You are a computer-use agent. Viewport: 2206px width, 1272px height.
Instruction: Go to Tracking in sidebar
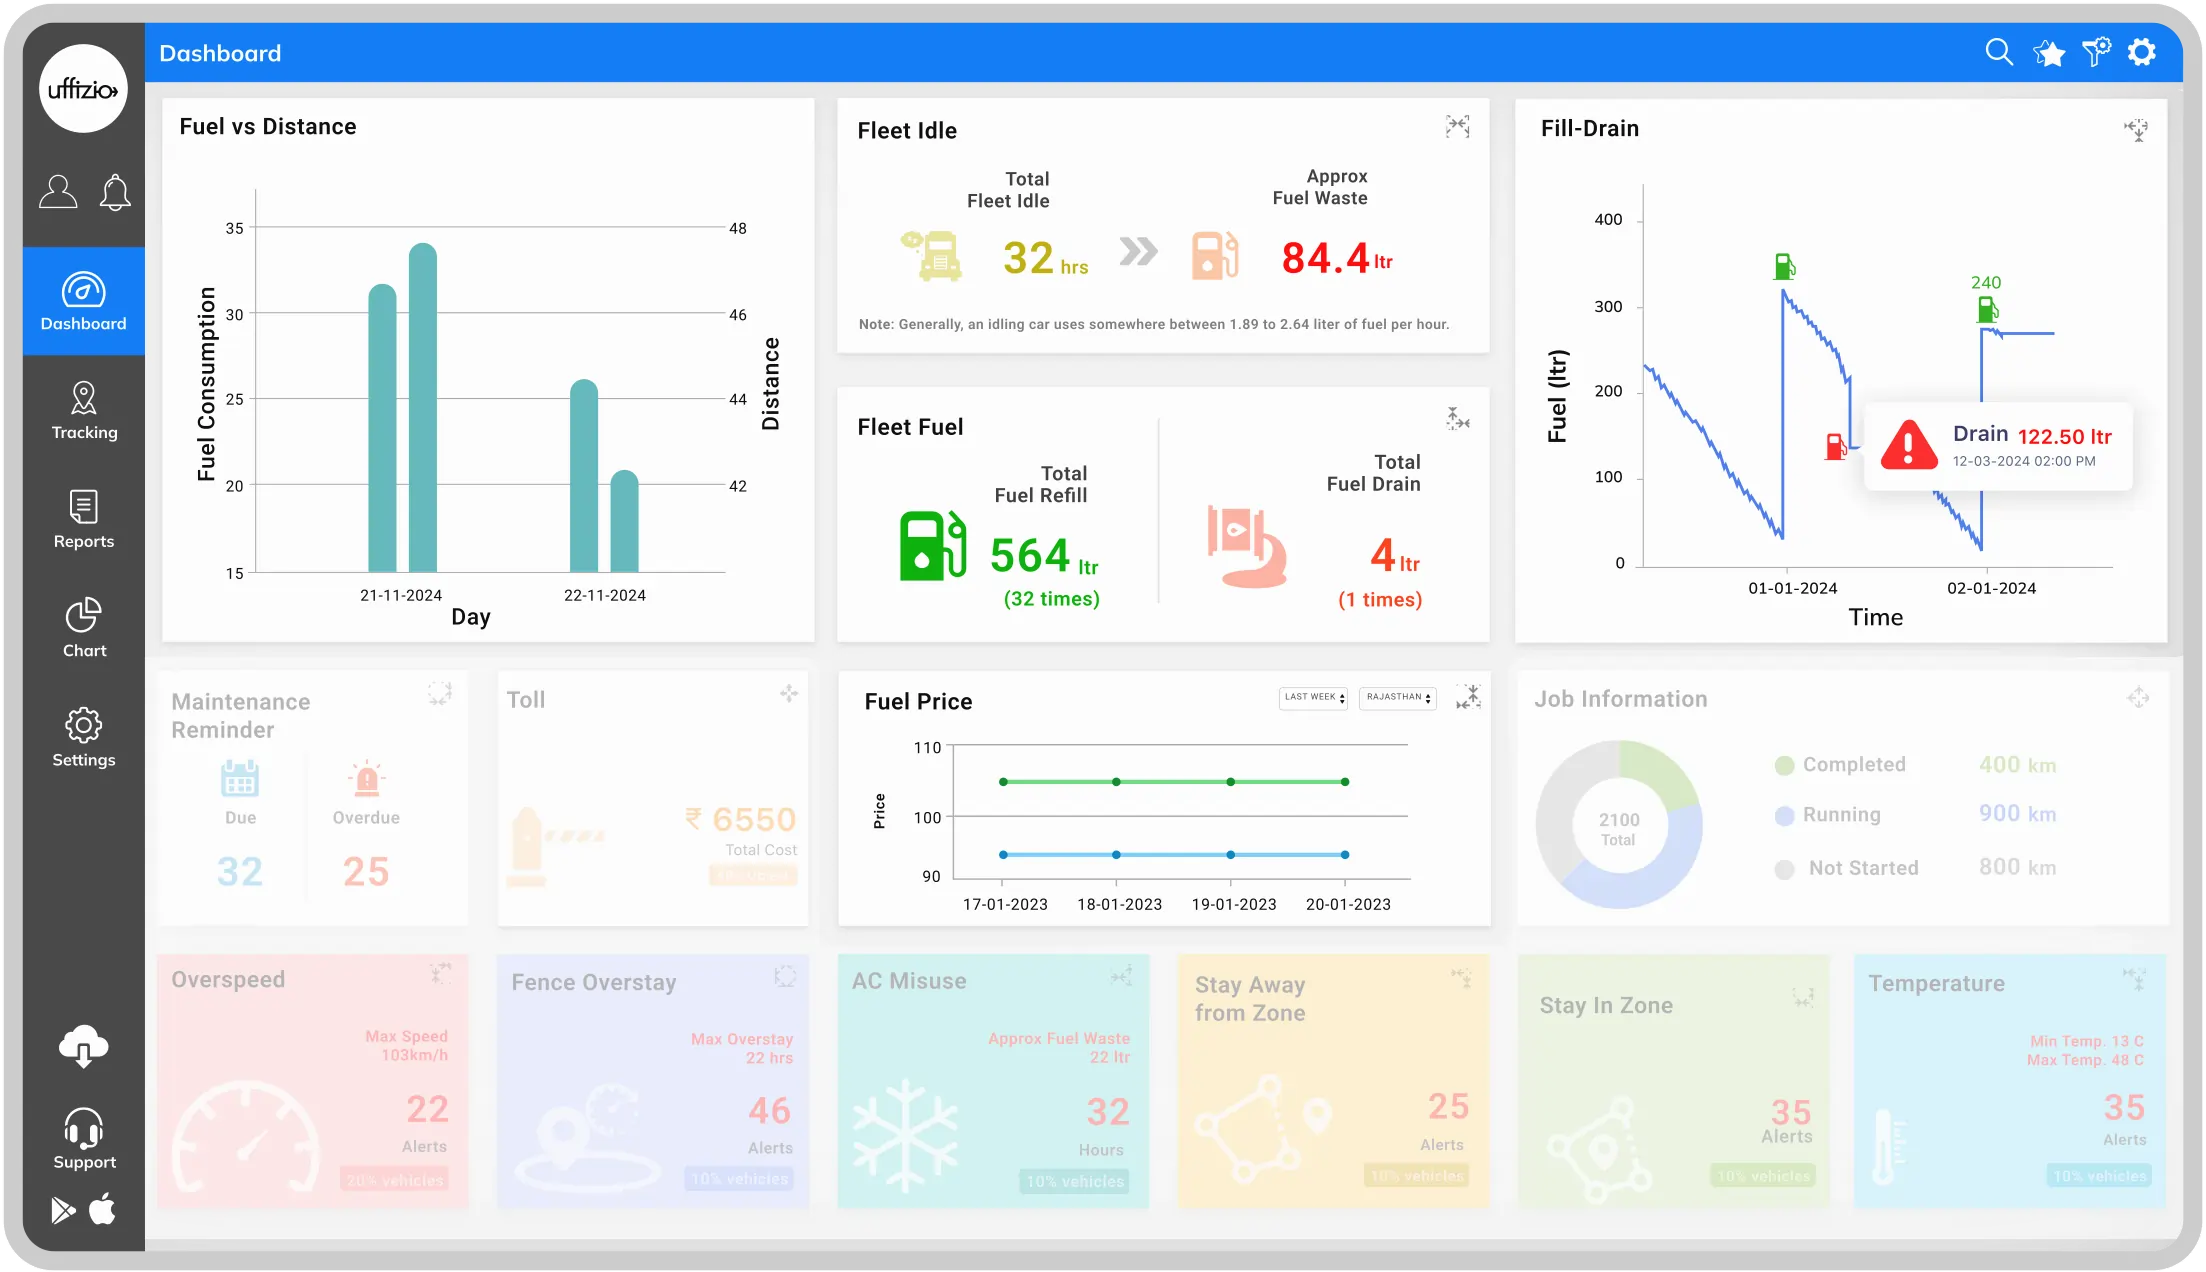click(x=84, y=410)
